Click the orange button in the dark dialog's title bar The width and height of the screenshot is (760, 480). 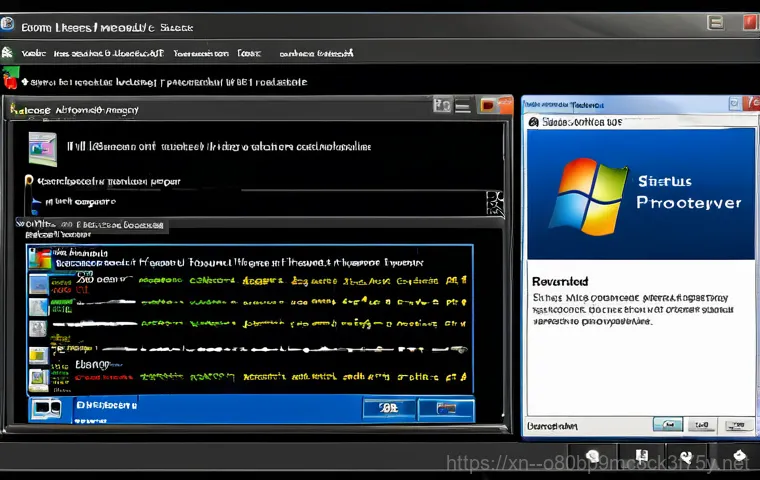[490, 105]
